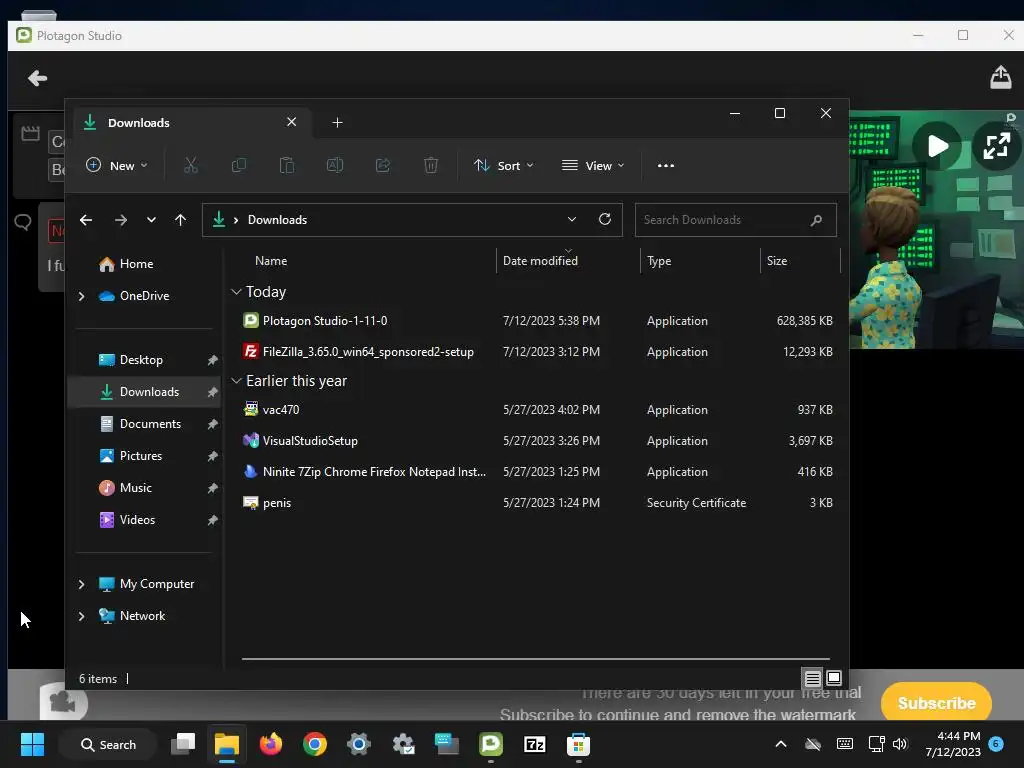Open 7-Zip from the taskbar

point(534,744)
